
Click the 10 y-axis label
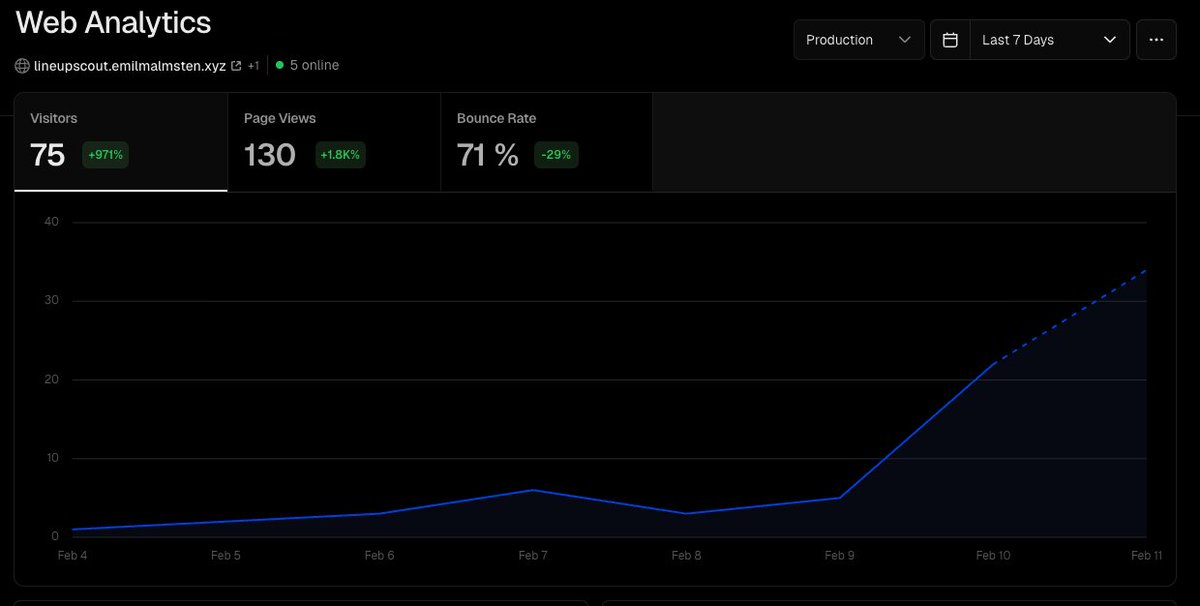click(52, 459)
